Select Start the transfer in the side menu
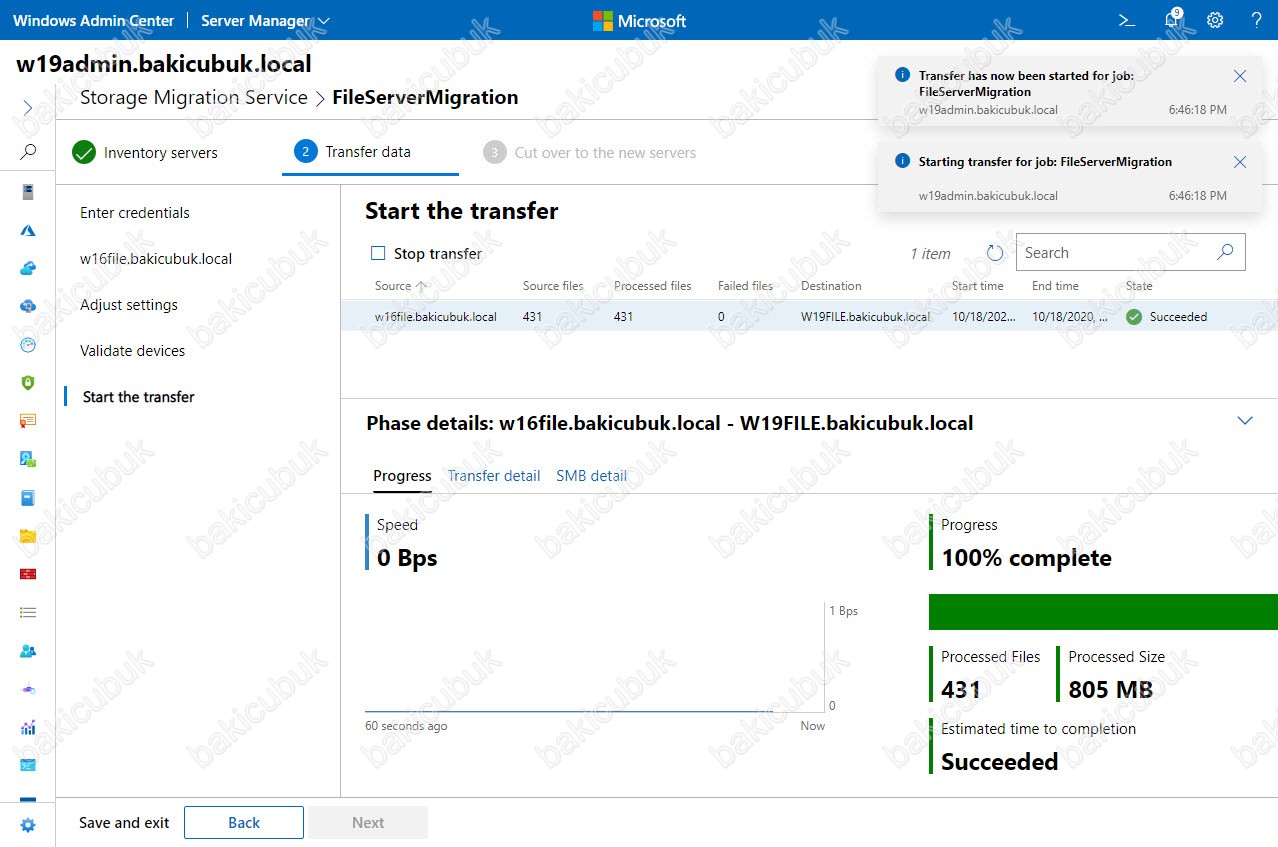The width and height of the screenshot is (1278, 847). click(x=139, y=397)
